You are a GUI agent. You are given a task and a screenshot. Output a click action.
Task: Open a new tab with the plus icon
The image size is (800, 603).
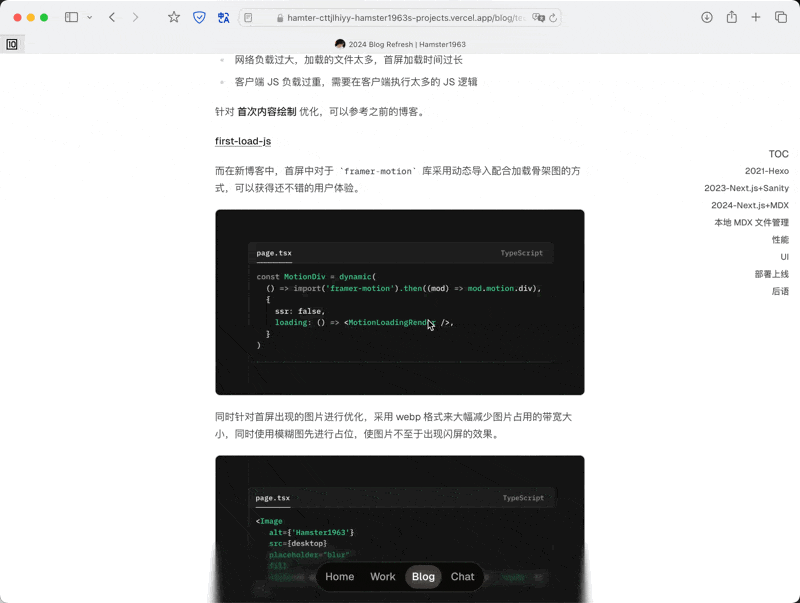click(x=758, y=17)
